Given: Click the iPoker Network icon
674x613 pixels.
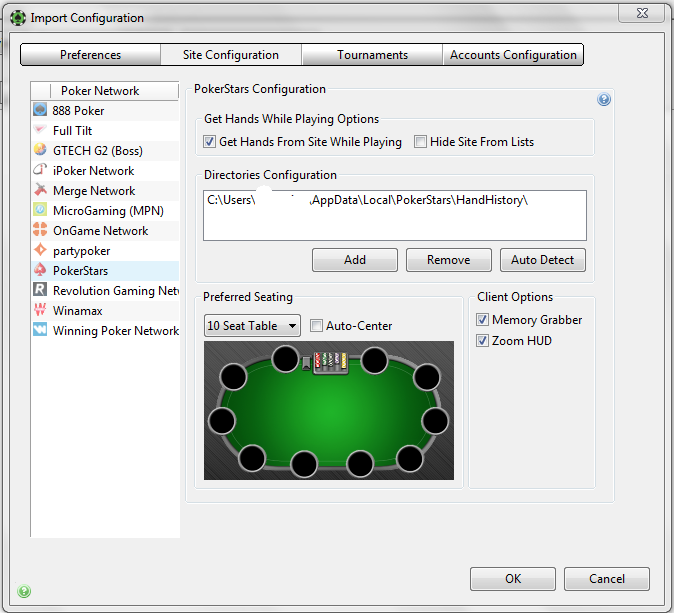Looking at the screenshot, I should 40,170.
